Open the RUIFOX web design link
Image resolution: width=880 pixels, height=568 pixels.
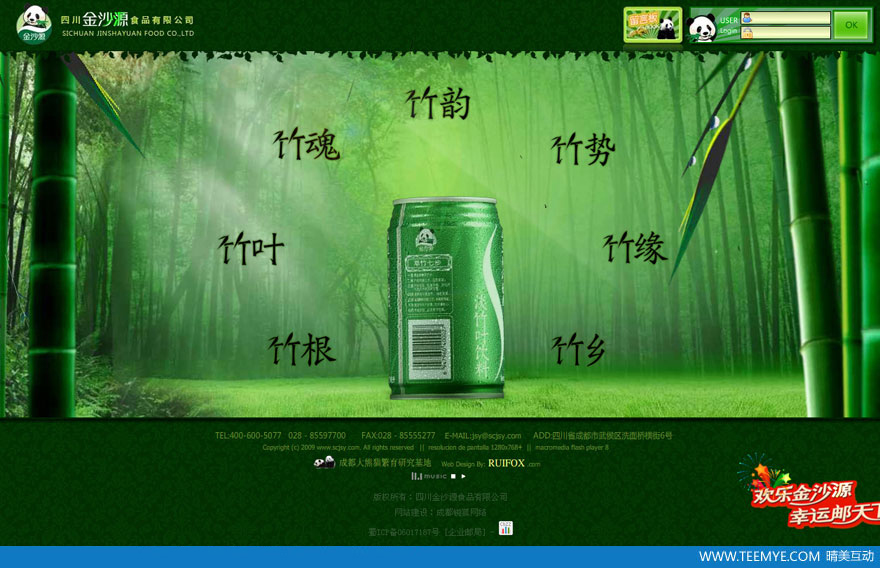pyautogui.click(x=506, y=463)
